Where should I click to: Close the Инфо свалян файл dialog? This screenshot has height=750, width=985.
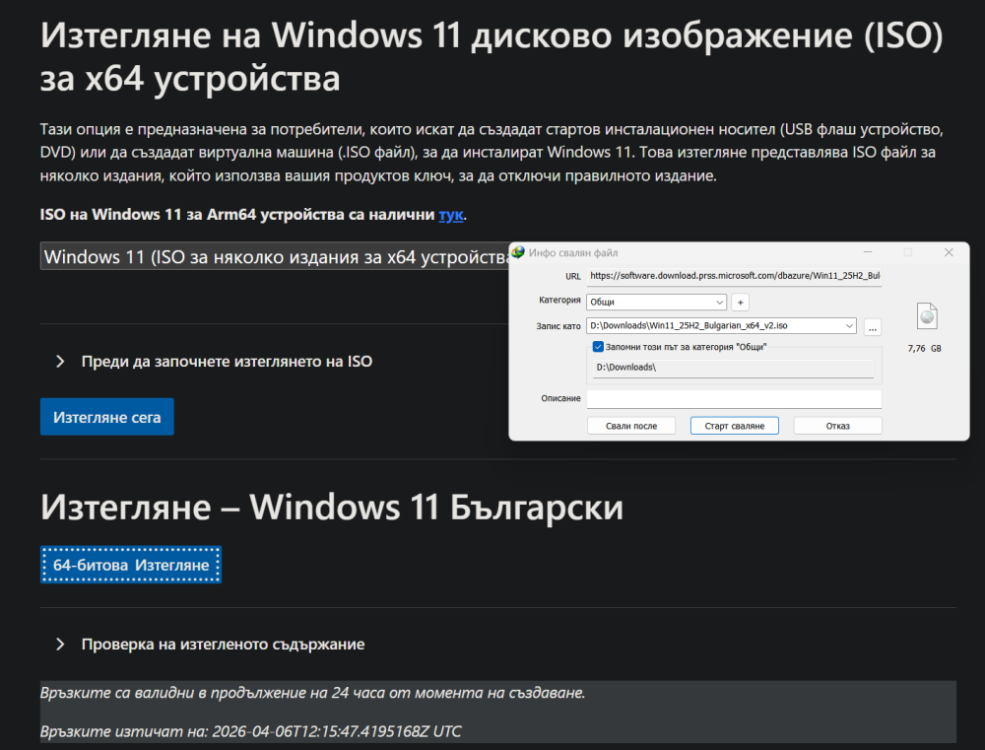click(x=949, y=253)
